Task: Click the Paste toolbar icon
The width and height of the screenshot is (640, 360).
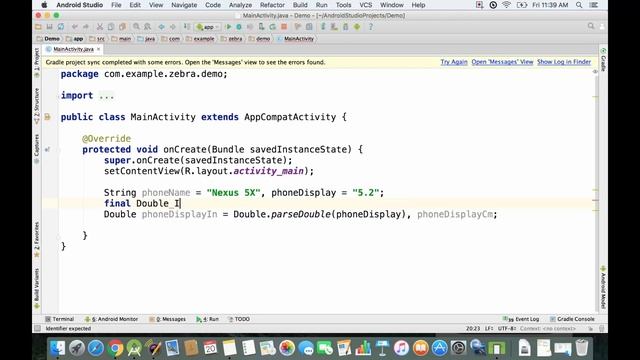Action: tap(122, 27)
